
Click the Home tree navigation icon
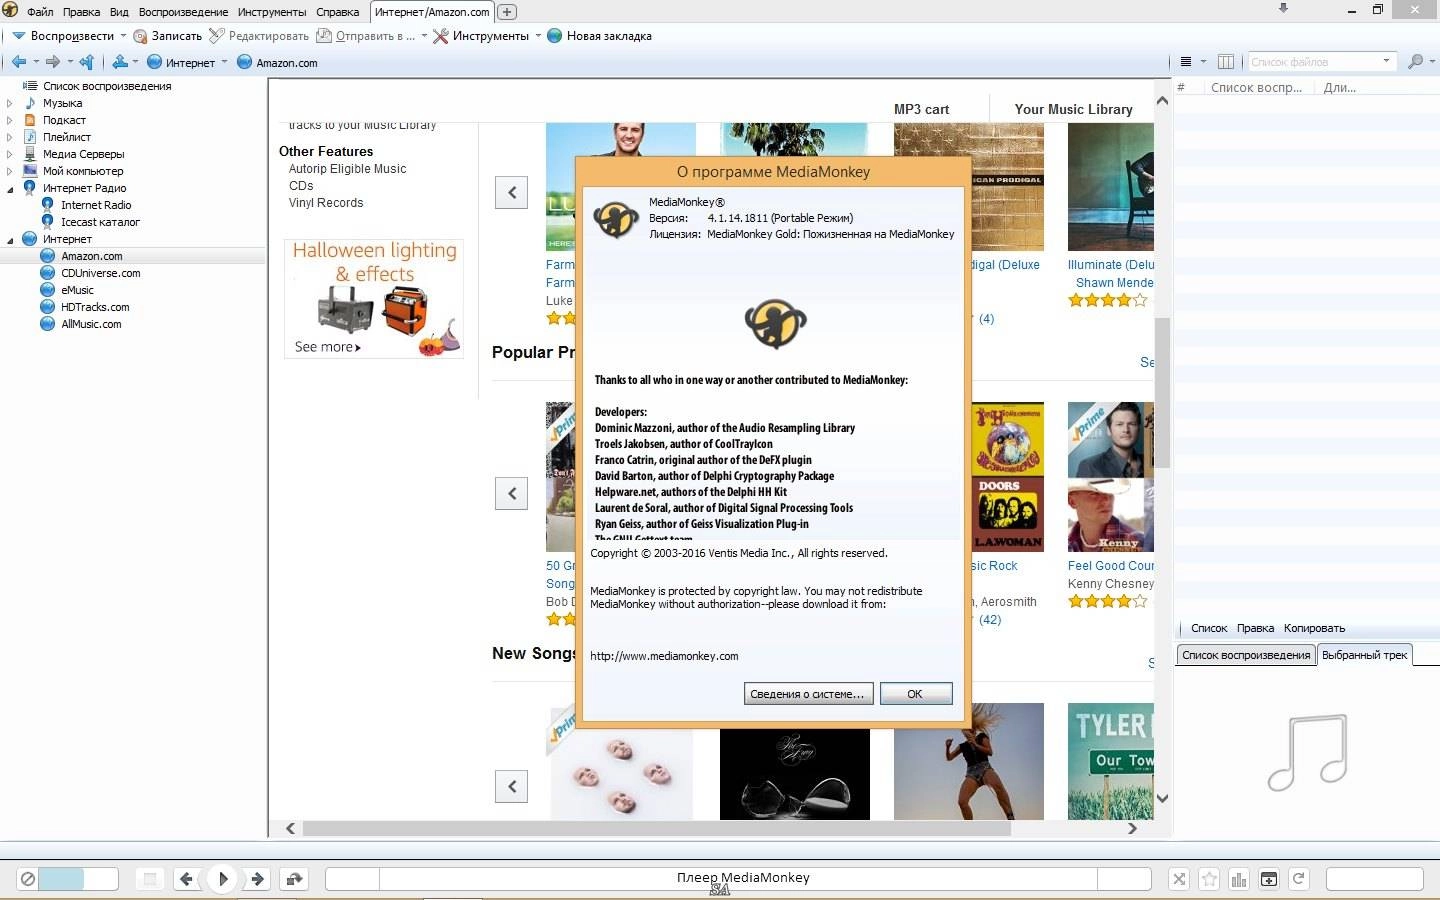coord(120,62)
